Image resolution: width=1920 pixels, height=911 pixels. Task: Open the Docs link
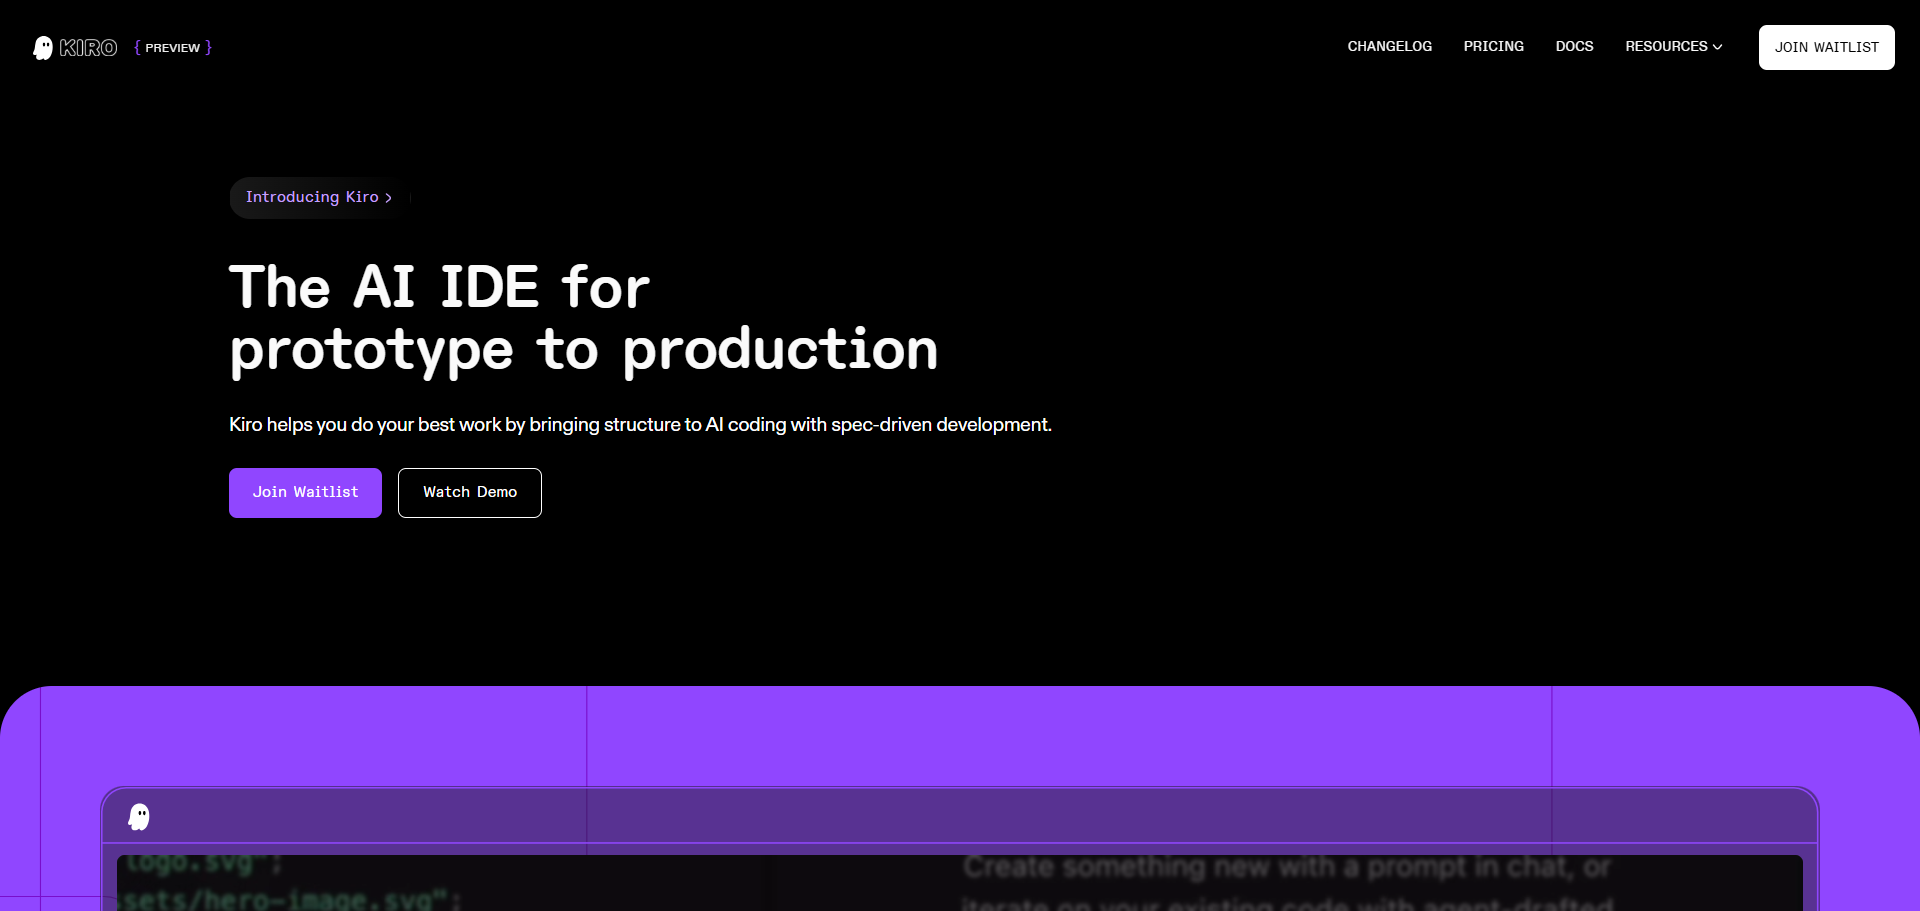1574,47
